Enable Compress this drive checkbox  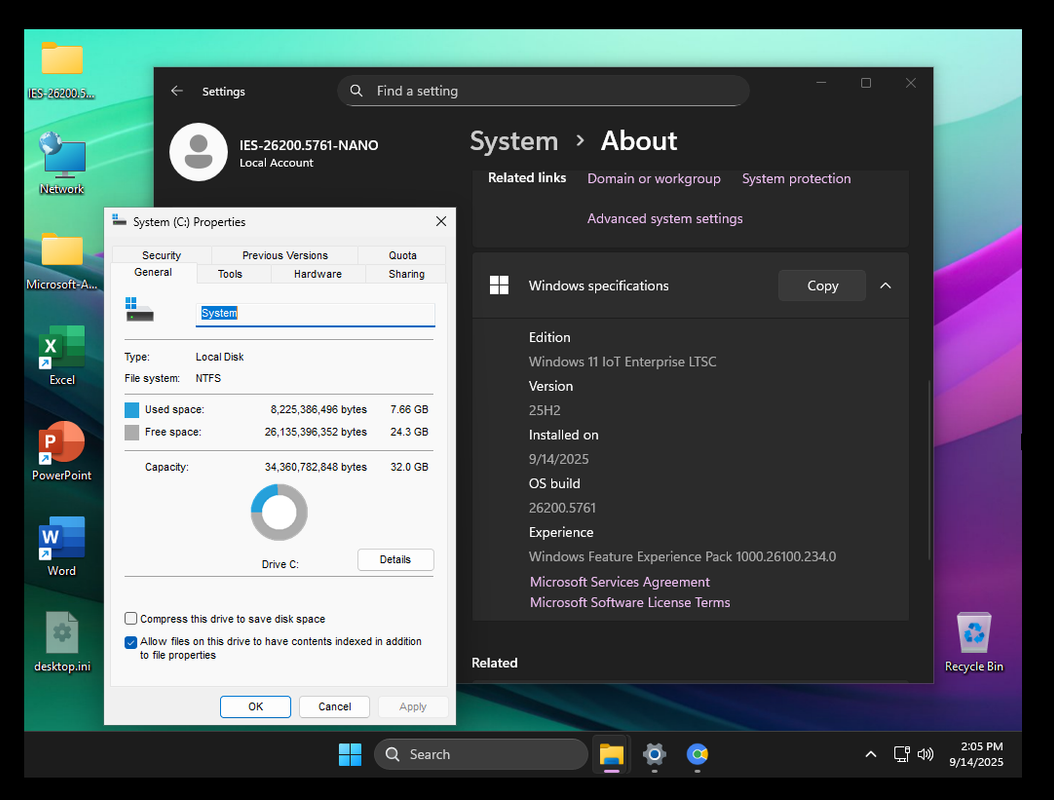pyautogui.click(x=131, y=618)
